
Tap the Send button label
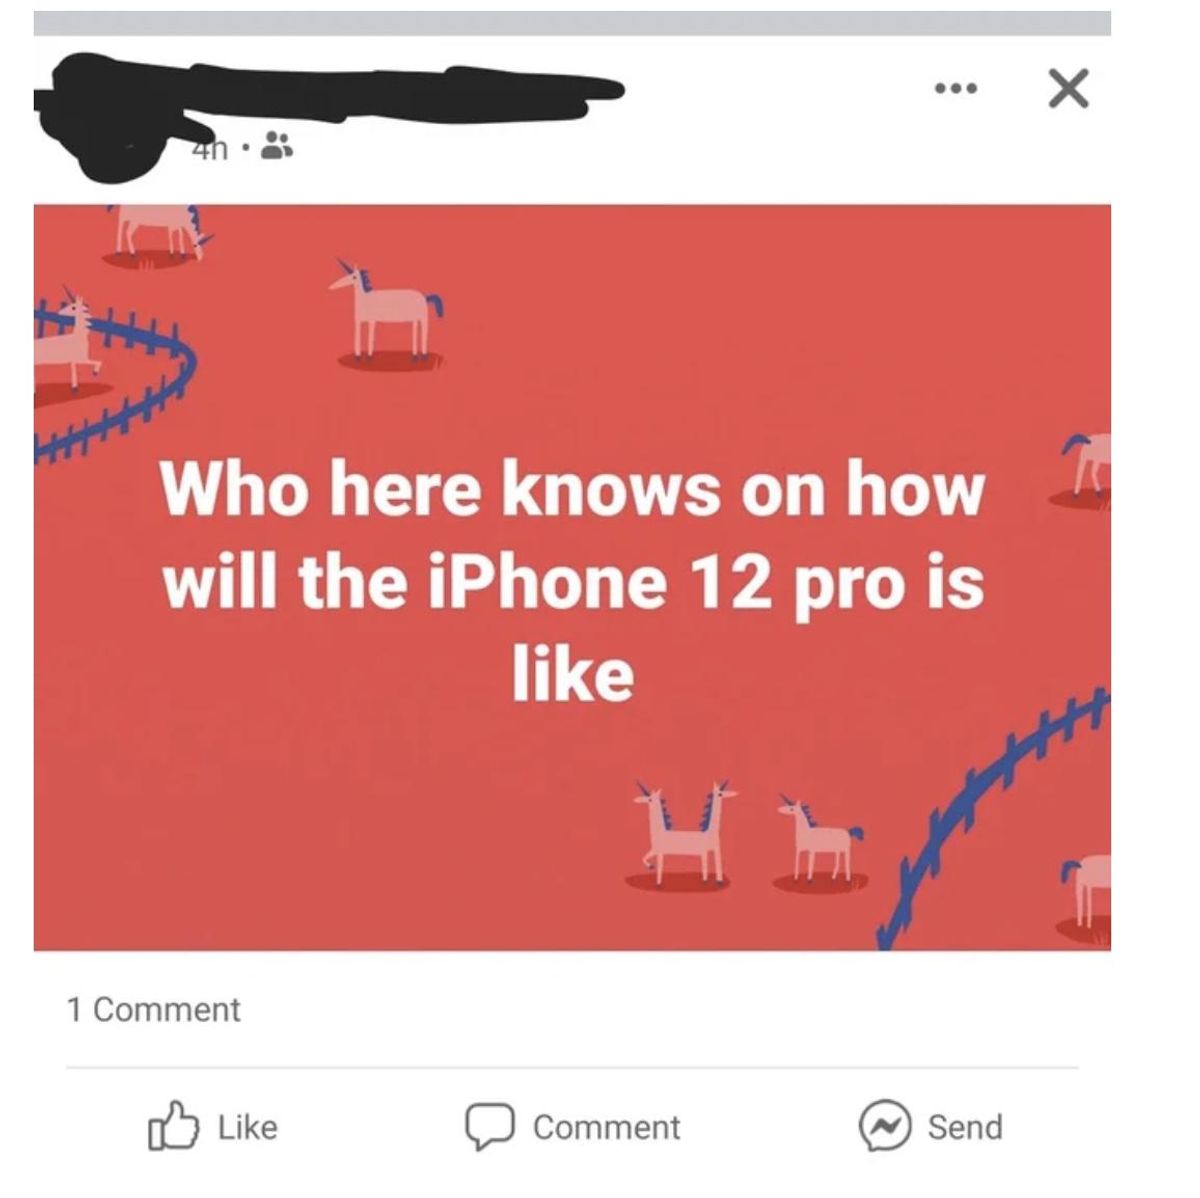pyautogui.click(x=964, y=1127)
